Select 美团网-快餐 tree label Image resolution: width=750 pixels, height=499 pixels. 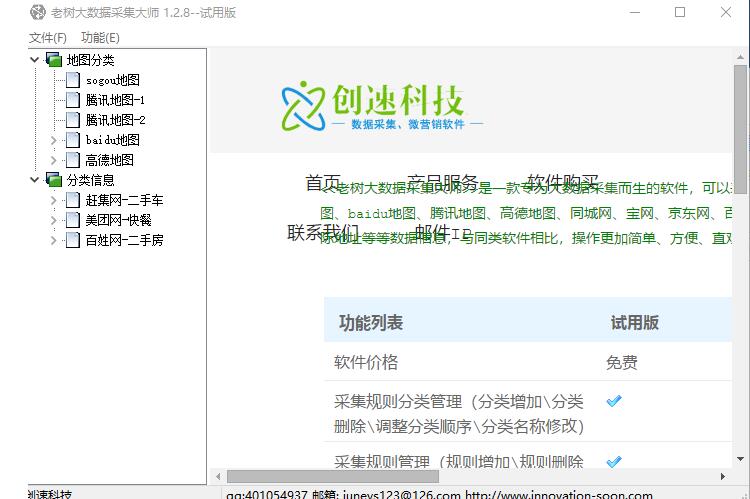click(119, 220)
